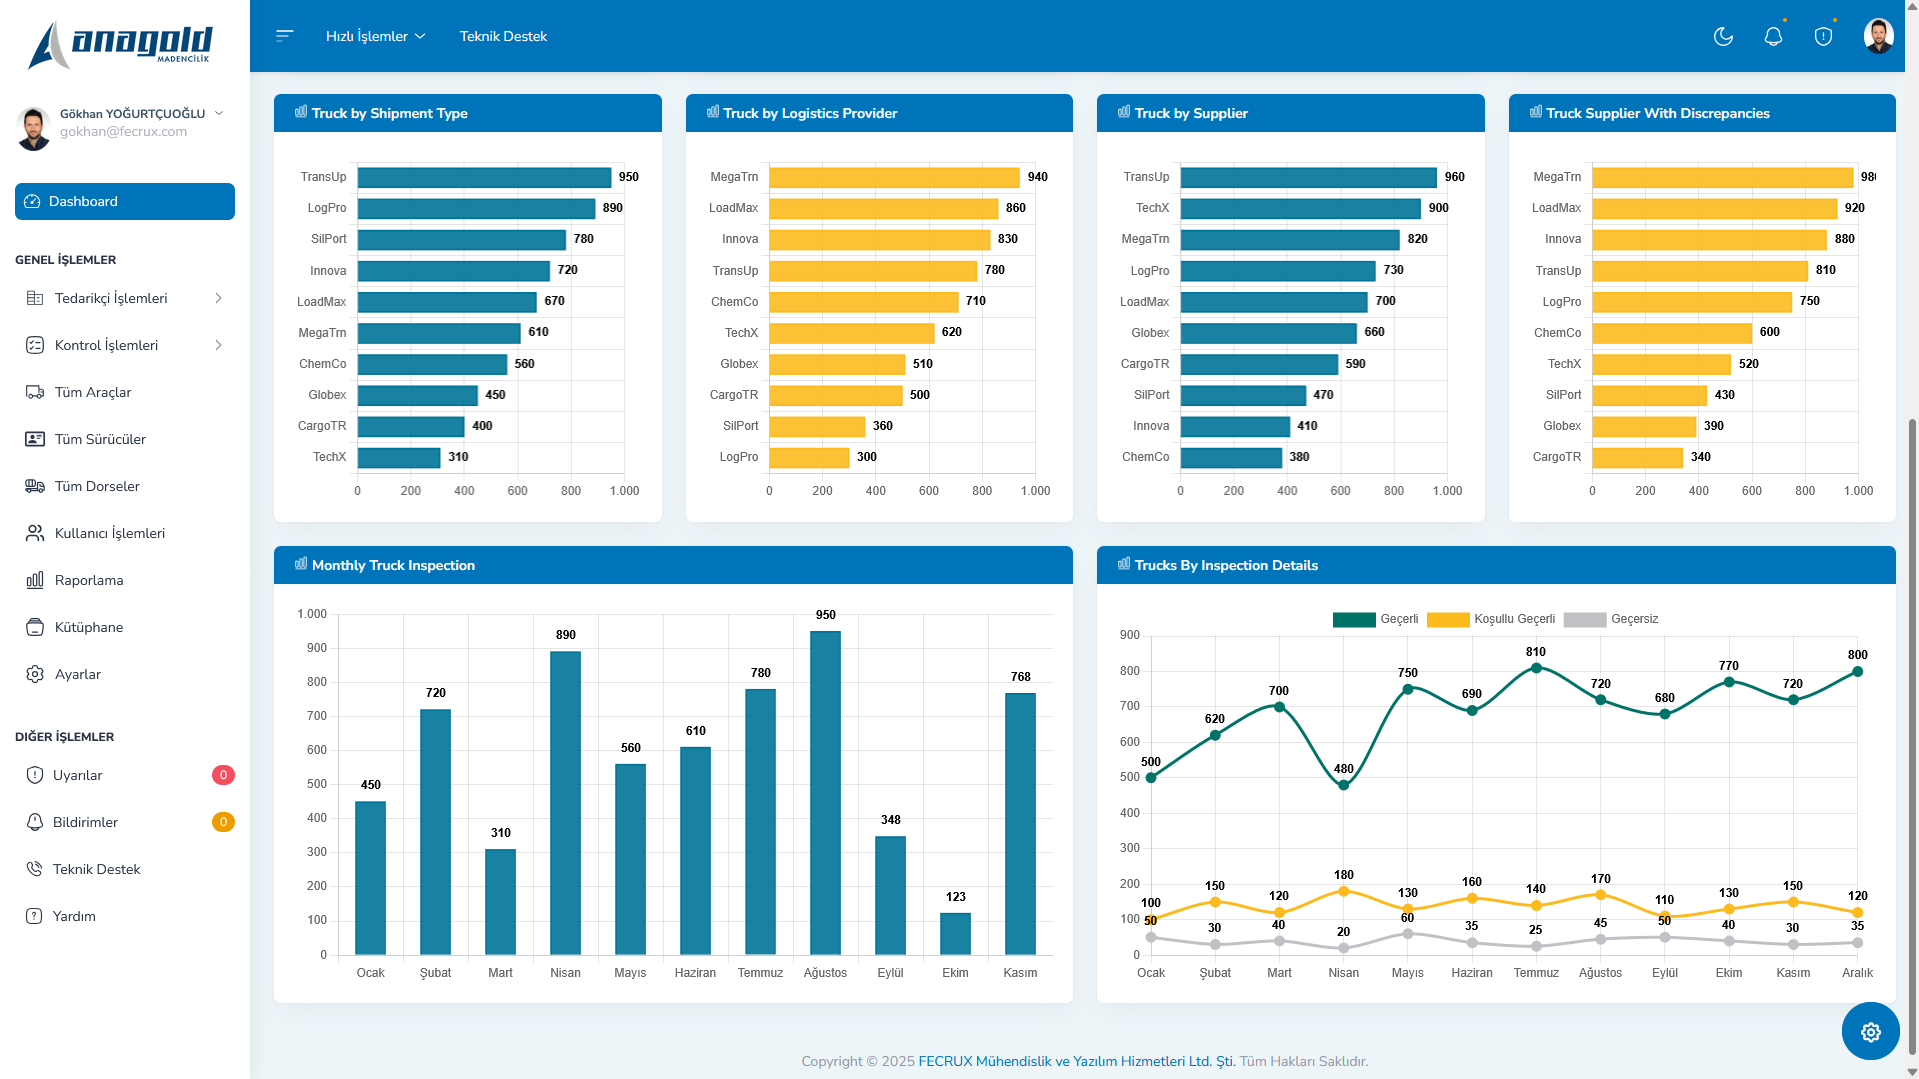Hide the Geçersiz series swatch
Image resolution: width=1919 pixels, height=1079 pixels.
(x=1584, y=619)
